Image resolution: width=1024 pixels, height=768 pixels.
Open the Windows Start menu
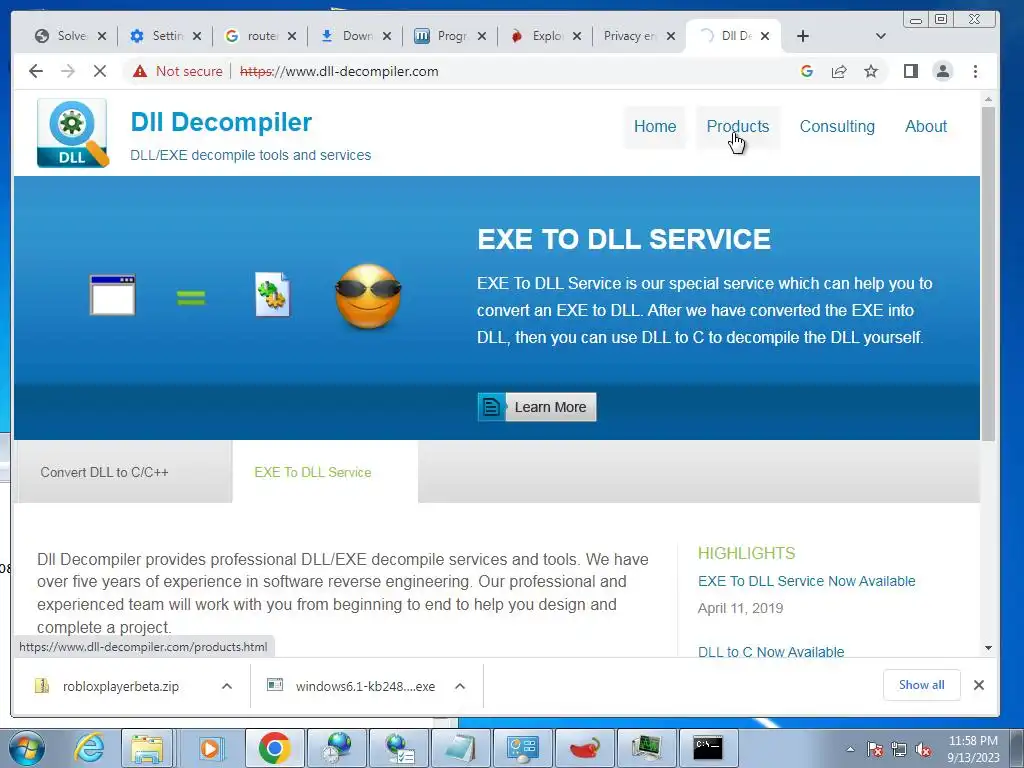(x=26, y=748)
